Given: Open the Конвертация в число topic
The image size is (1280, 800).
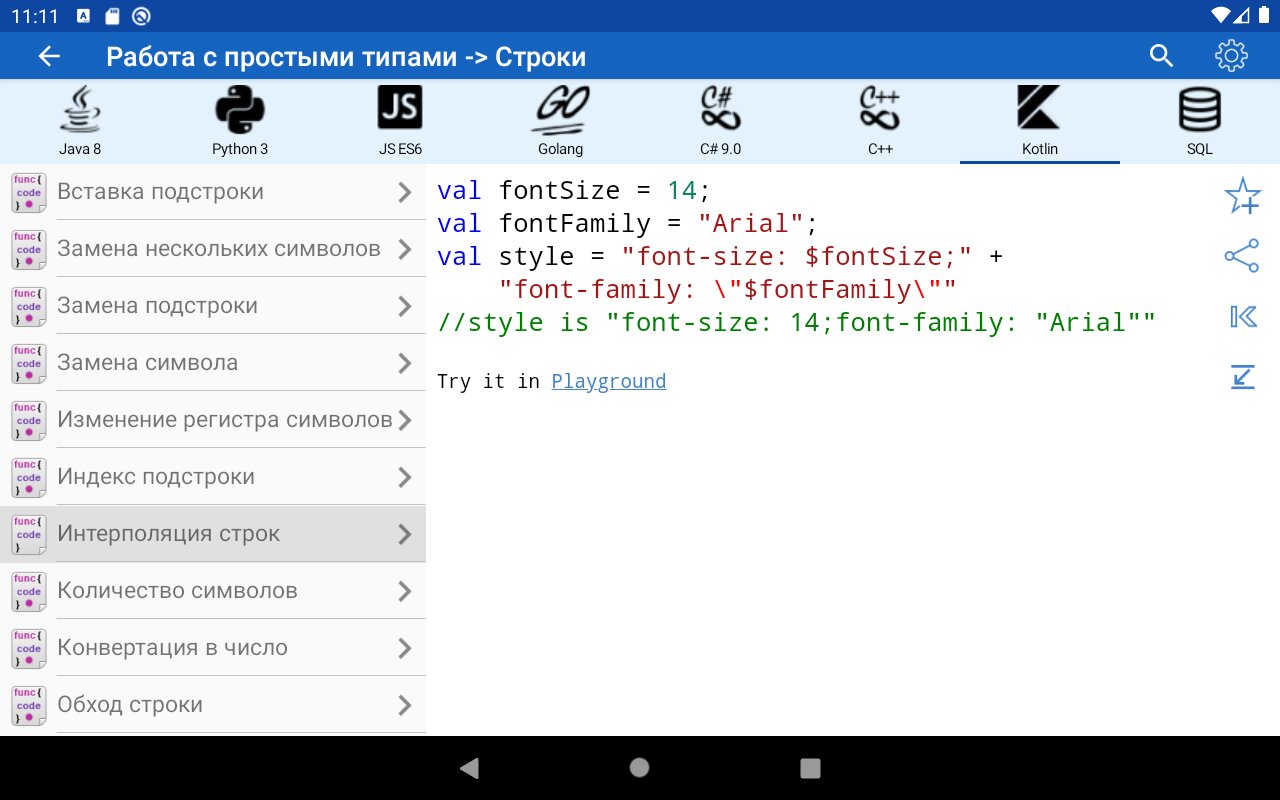Looking at the screenshot, I should [x=213, y=648].
